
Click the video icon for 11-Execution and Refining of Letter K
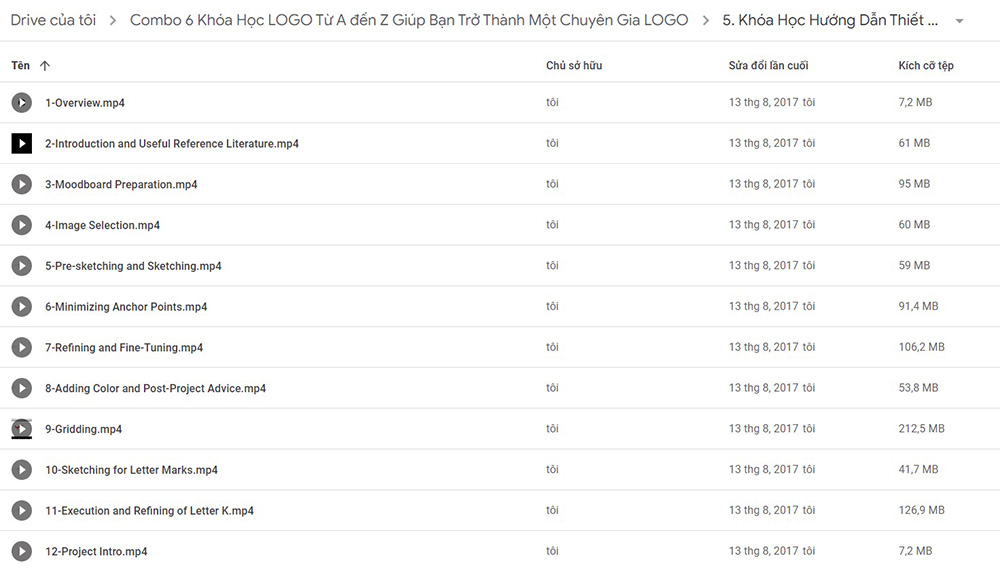click(22, 510)
